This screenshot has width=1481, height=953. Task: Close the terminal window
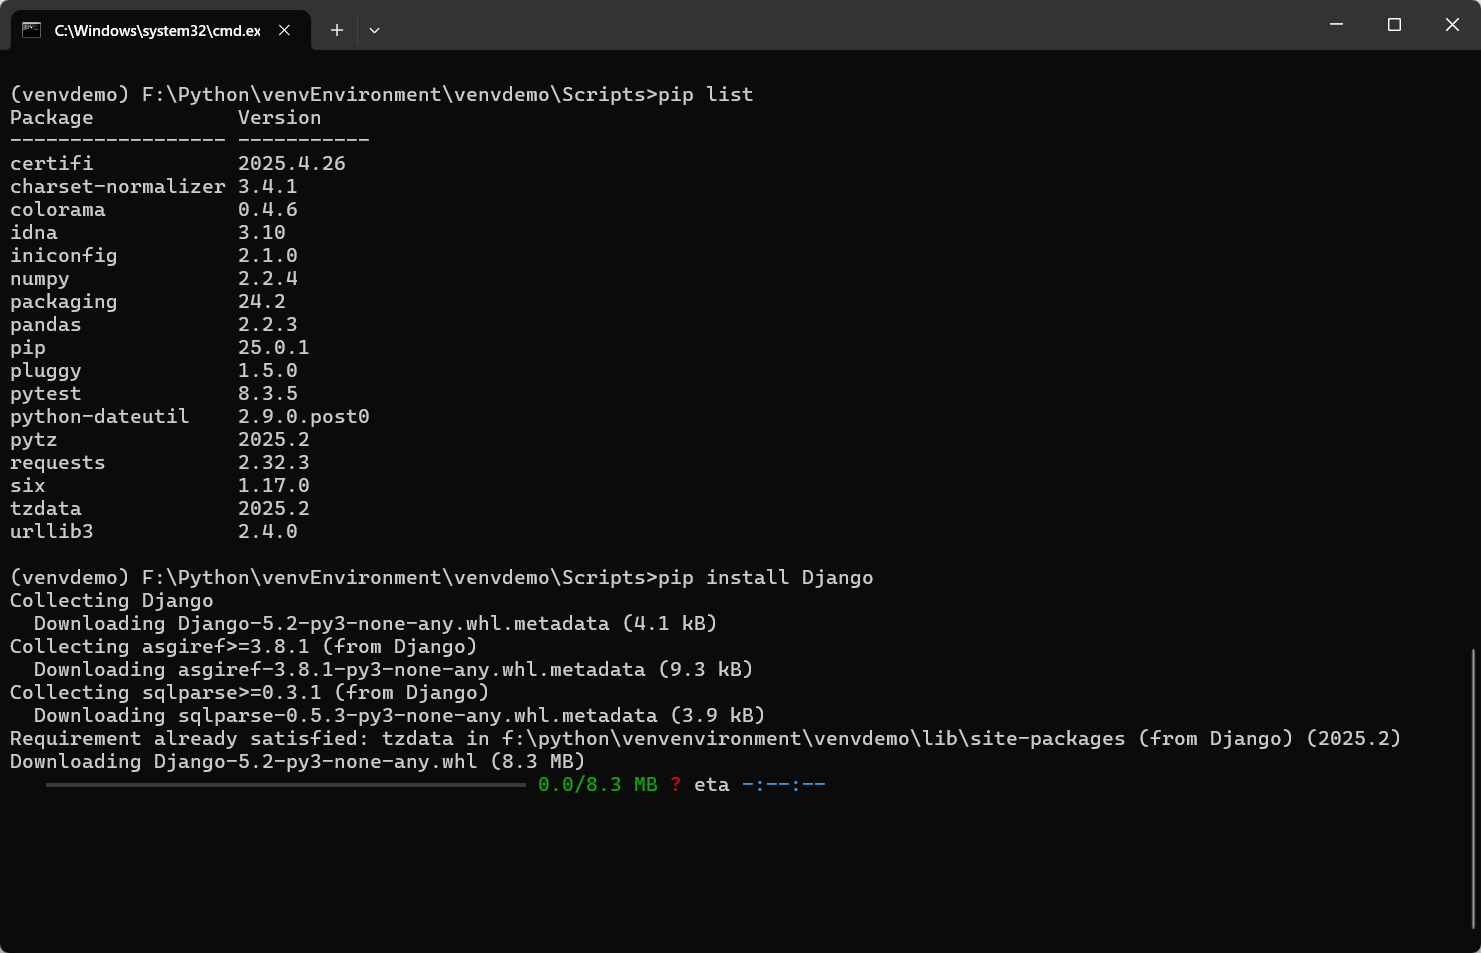1452,24
